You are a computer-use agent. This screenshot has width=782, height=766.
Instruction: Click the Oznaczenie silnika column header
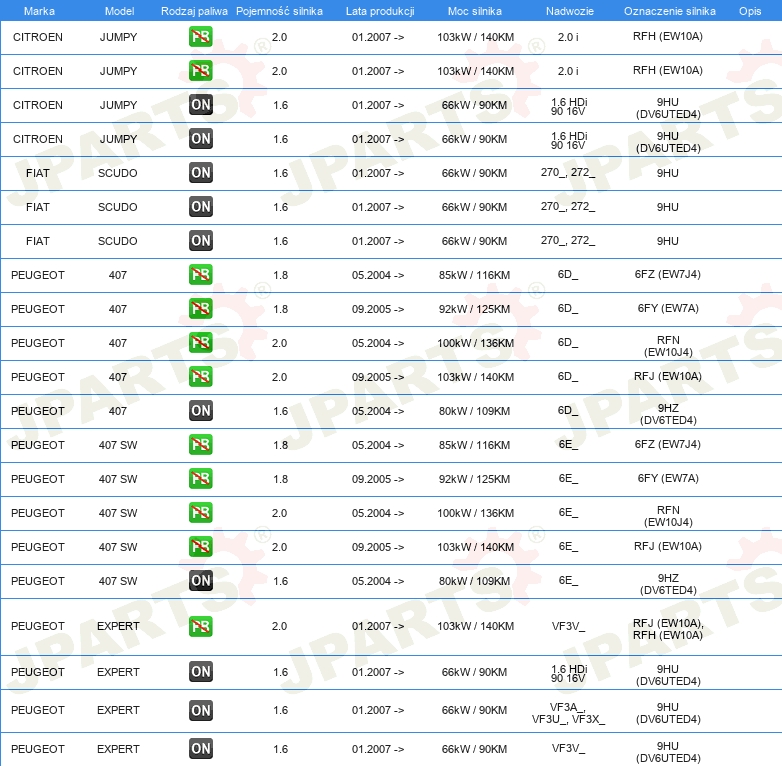(670, 11)
